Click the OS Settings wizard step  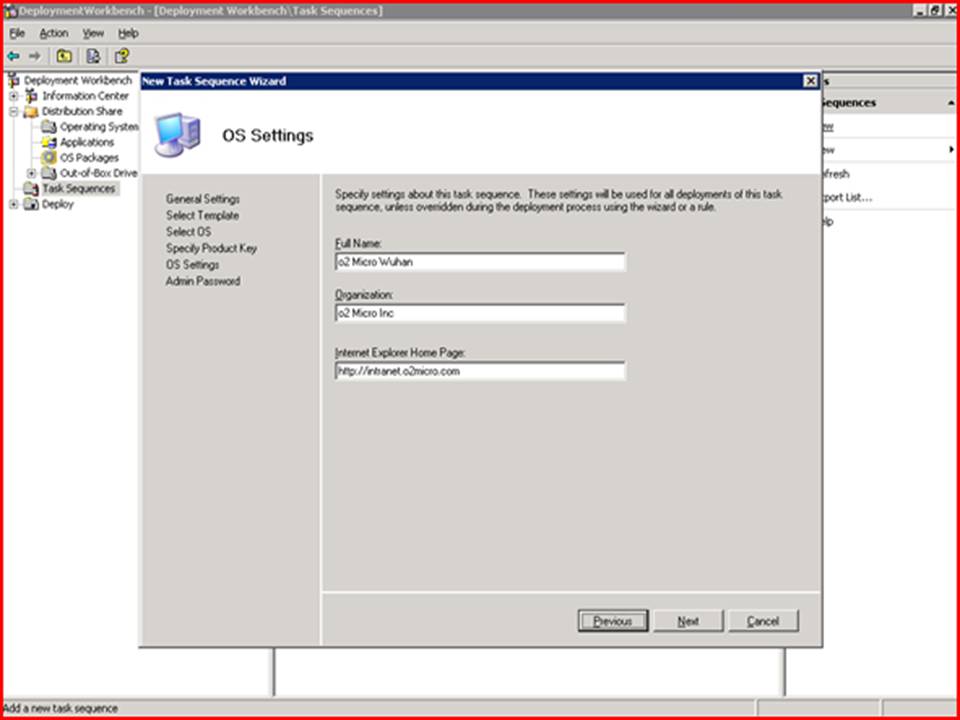192,265
